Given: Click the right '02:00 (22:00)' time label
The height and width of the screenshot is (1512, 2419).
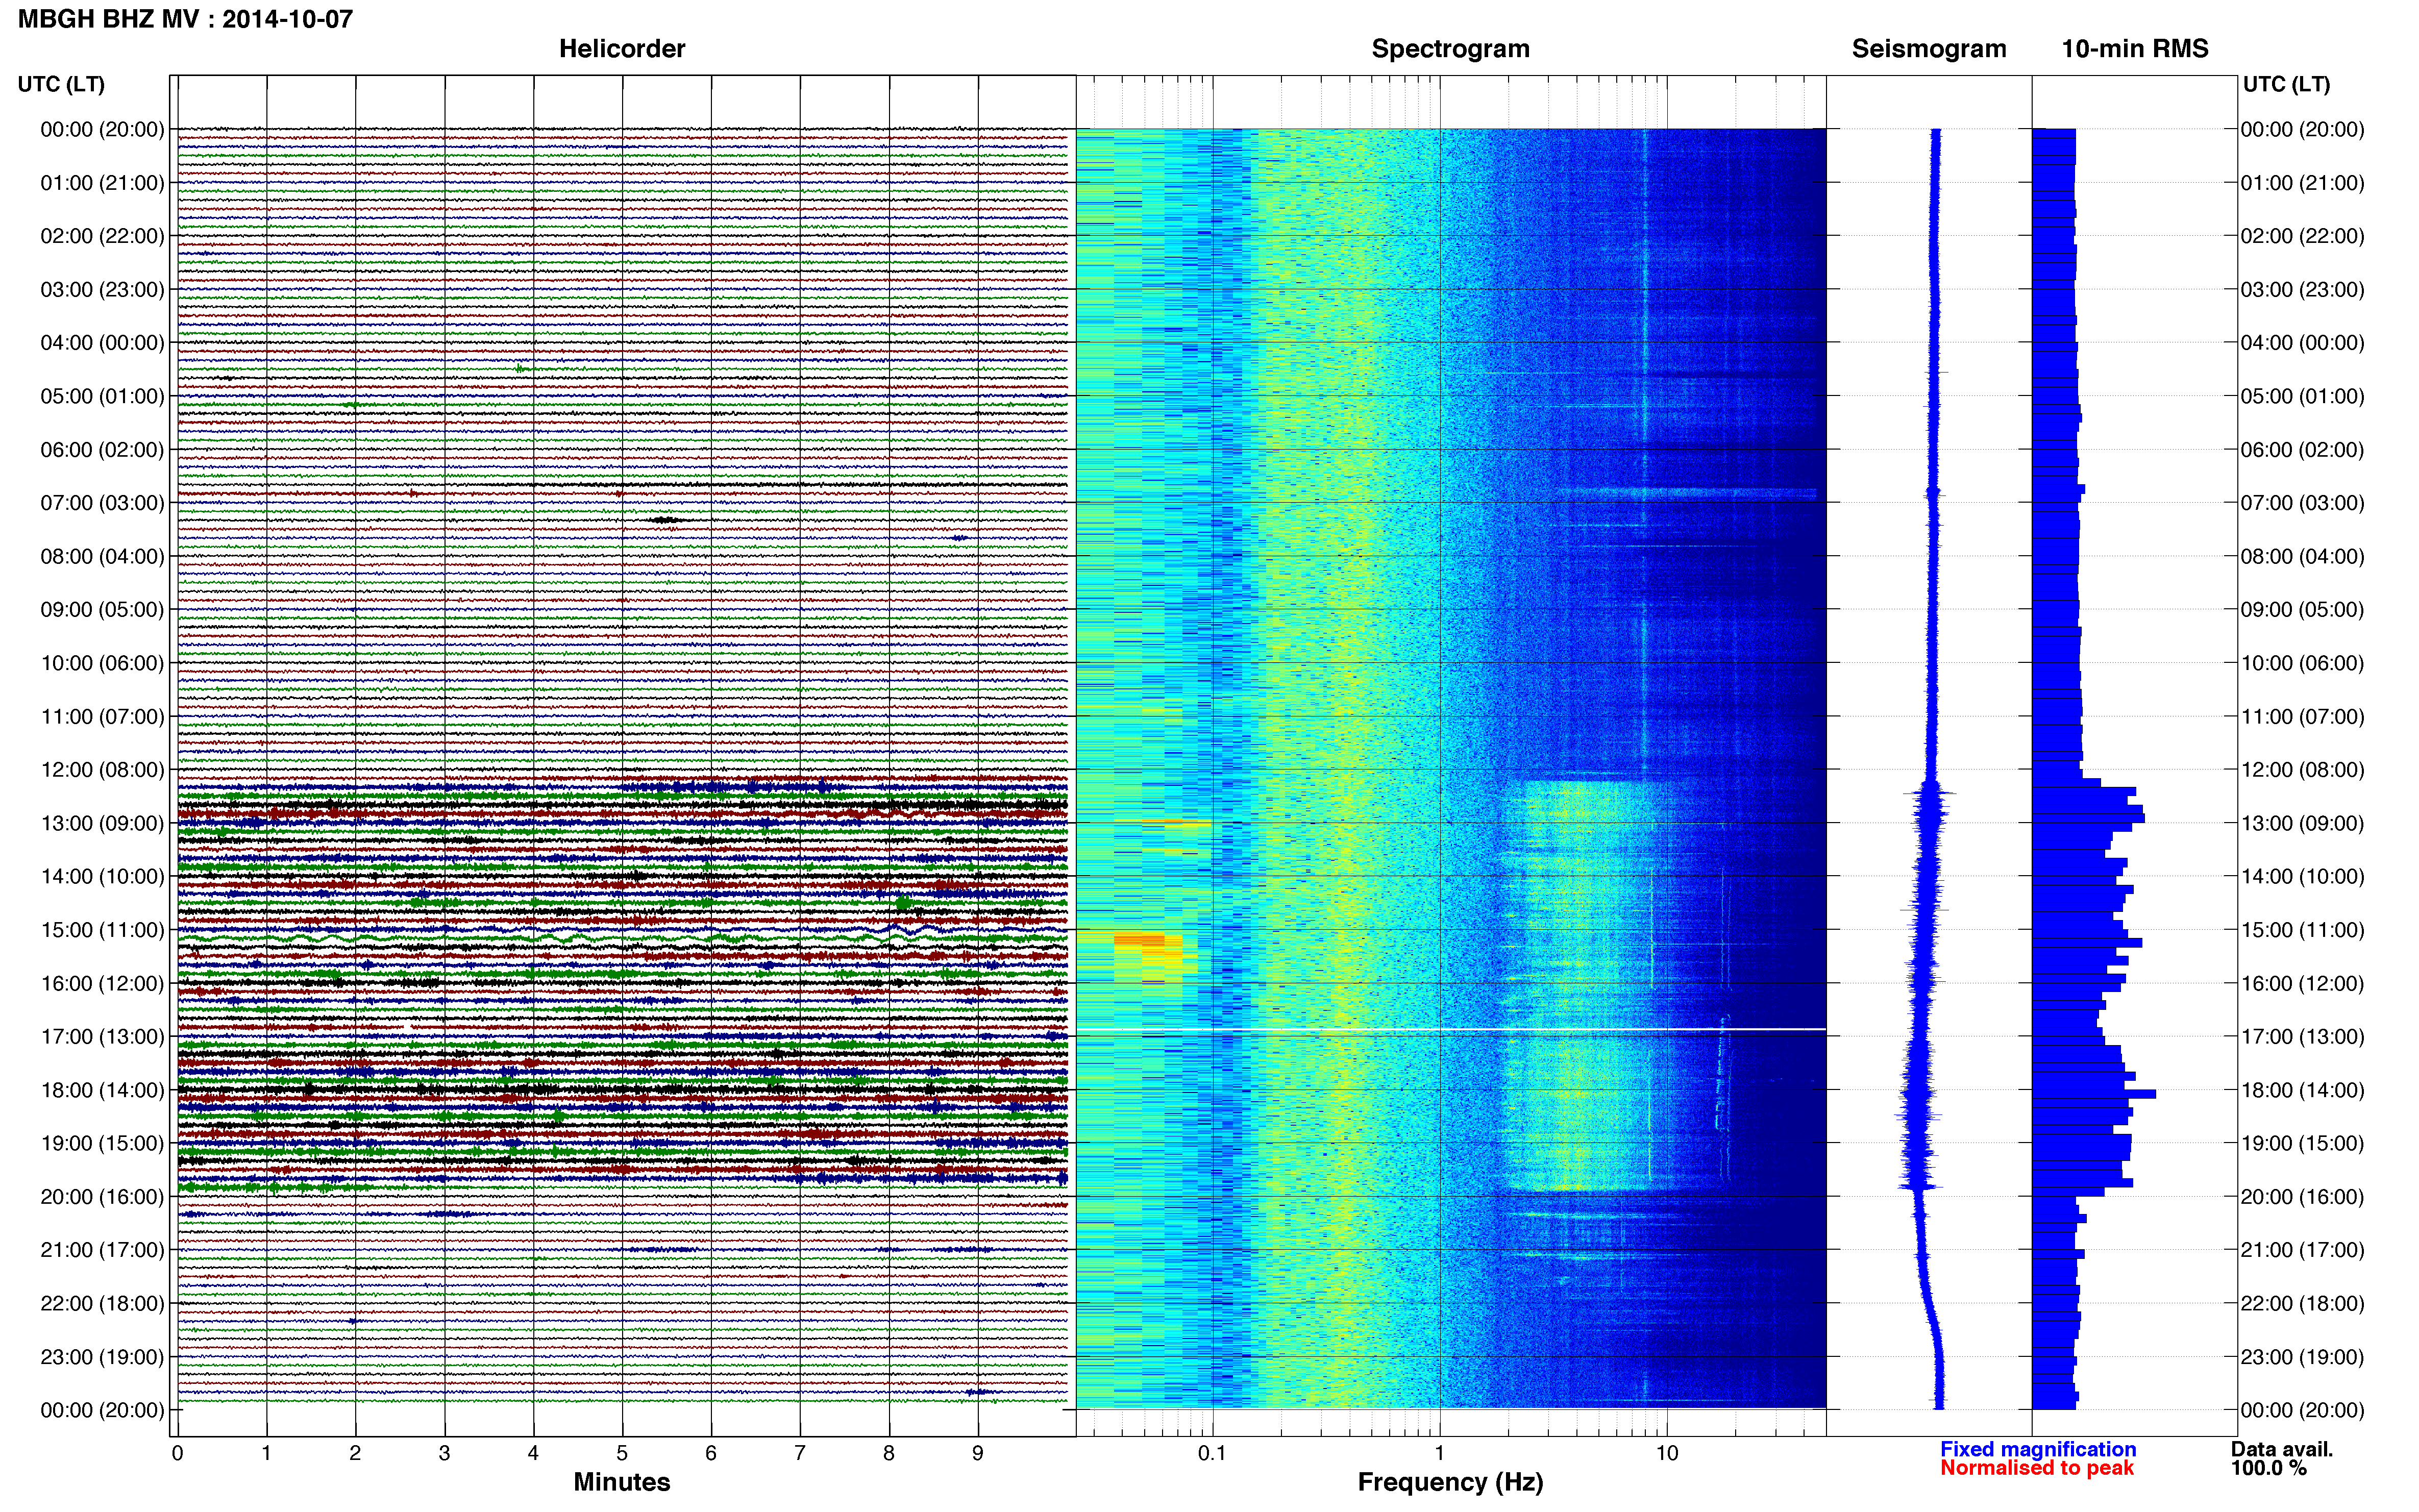Looking at the screenshot, I should coord(2302,236).
